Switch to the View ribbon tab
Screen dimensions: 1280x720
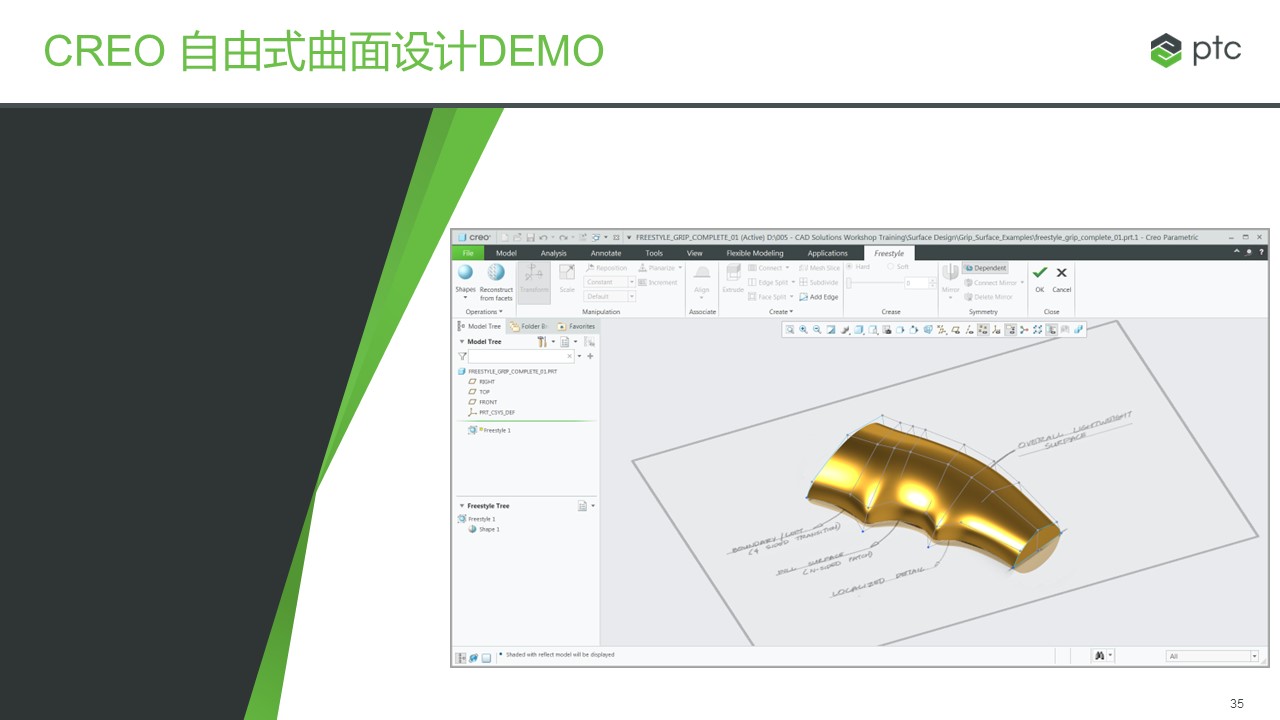pyautogui.click(x=694, y=253)
